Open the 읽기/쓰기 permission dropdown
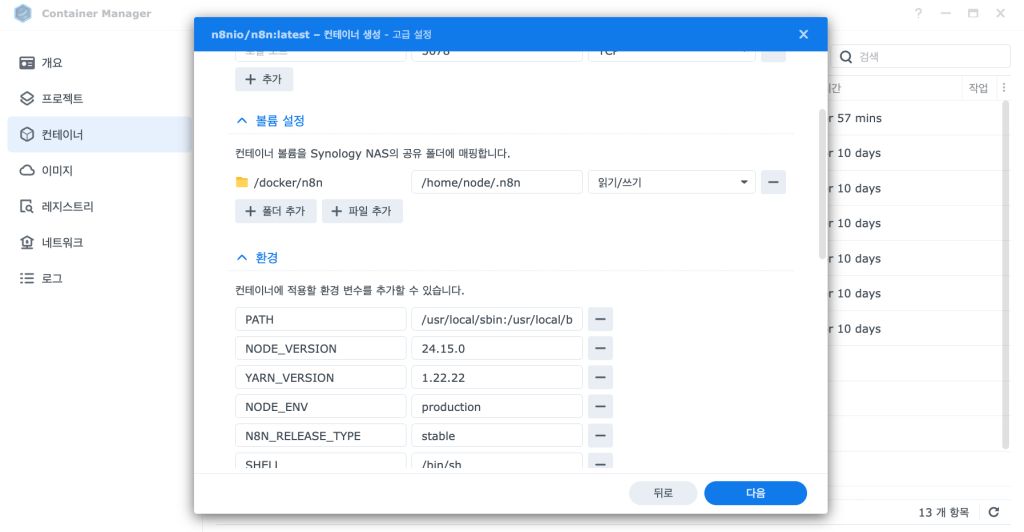 tap(671, 182)
